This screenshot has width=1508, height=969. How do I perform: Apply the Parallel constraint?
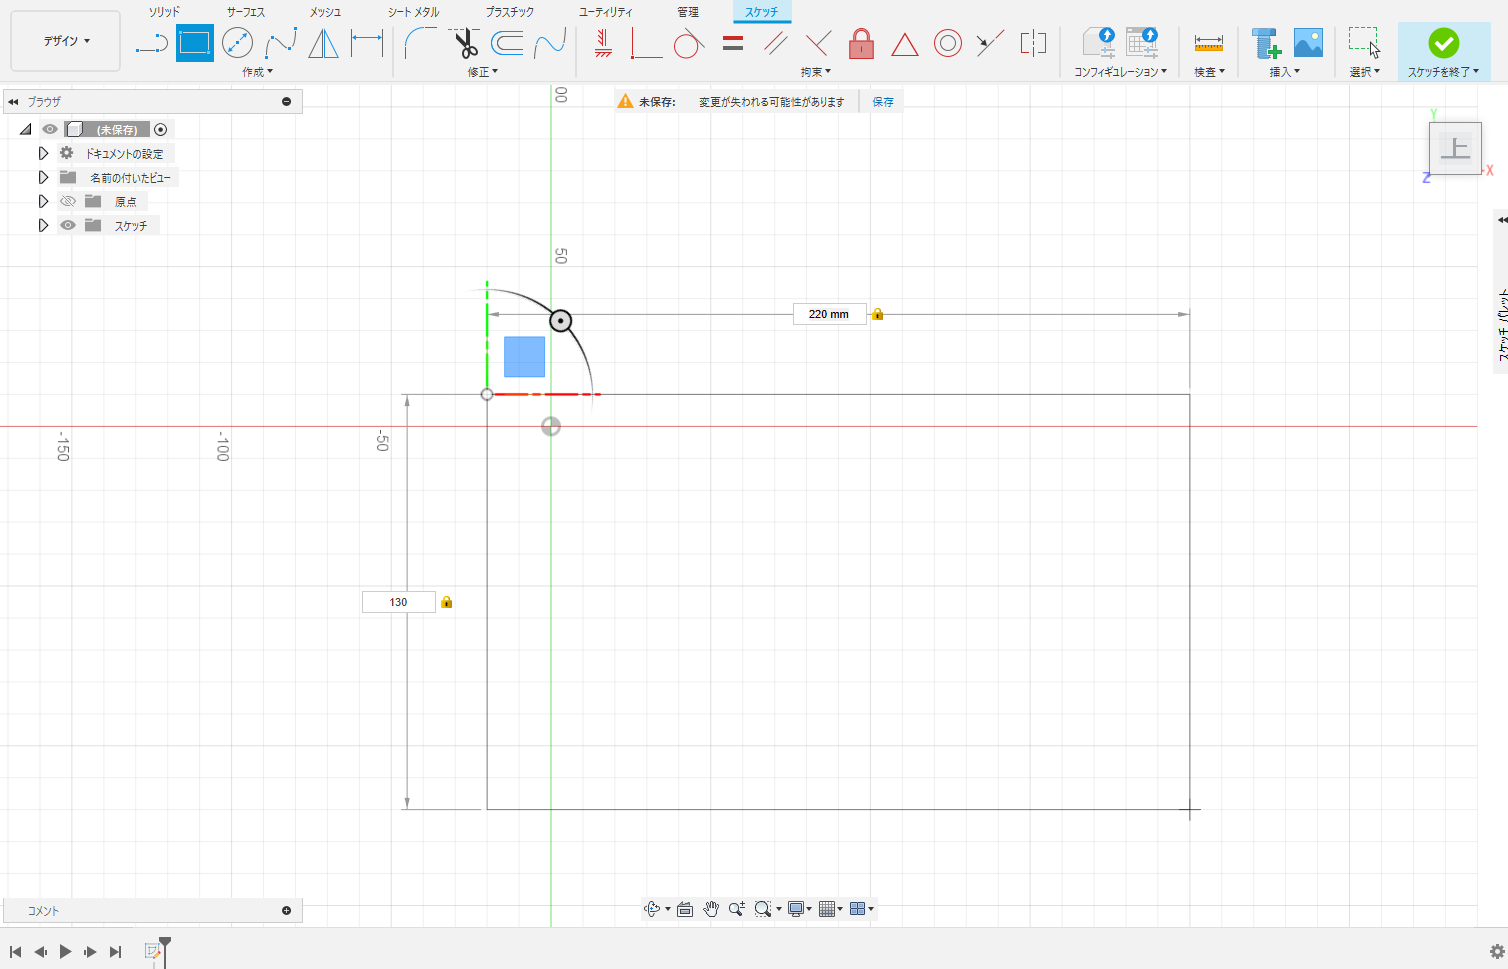775,43
